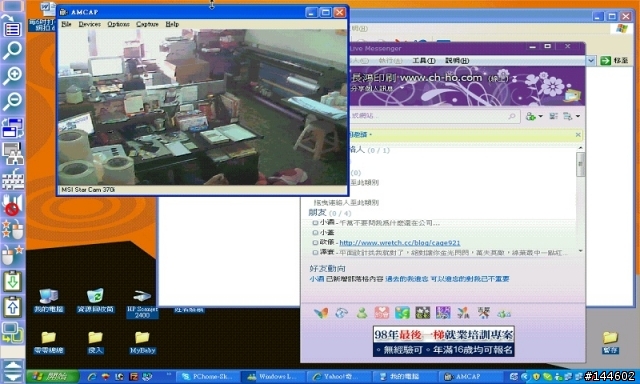The width and height of the screenshot is (640, 384).
Task: Click the MSN butterfly icon in bottom bar
Action: [x=321, y=313]
